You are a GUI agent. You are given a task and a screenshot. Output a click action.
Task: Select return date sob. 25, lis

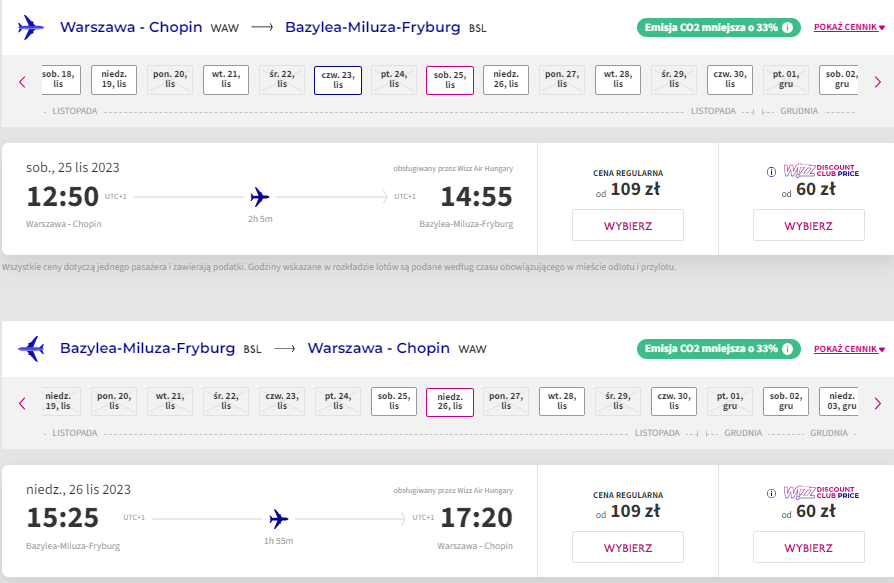tap(394, 402)
